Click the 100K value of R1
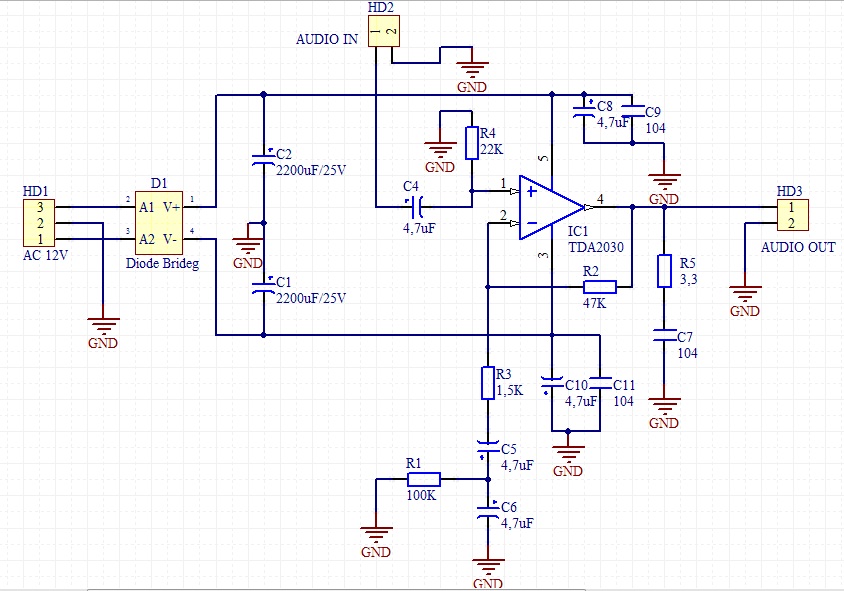Image resolution: width=844 pixels, height=591 pixels. pyautogui.click(x=421, y=495)
